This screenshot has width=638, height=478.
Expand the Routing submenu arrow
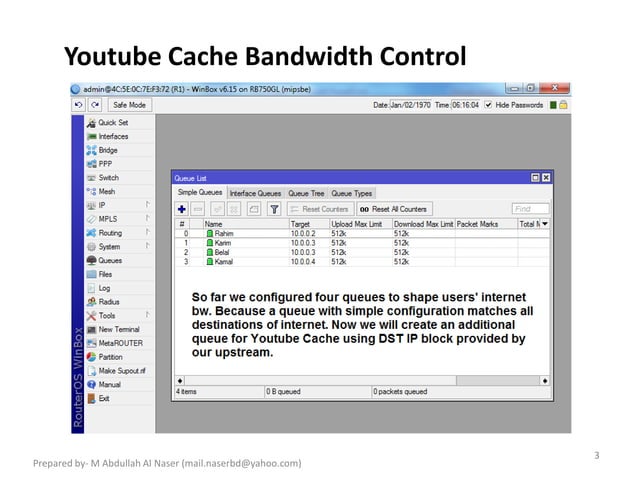click(x=148, y=232)
